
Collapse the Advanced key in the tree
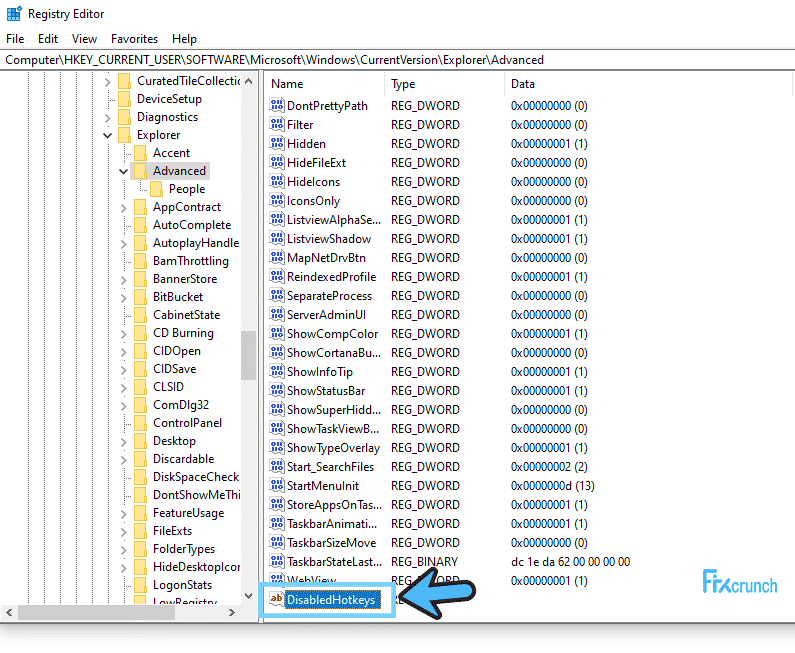click(x=123, y=171)
